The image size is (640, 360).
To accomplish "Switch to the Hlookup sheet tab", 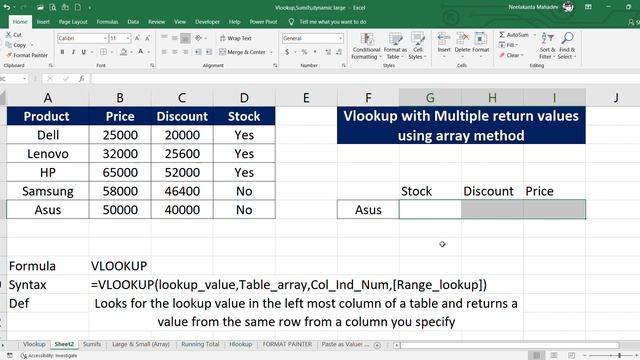I will pos(241,344).
